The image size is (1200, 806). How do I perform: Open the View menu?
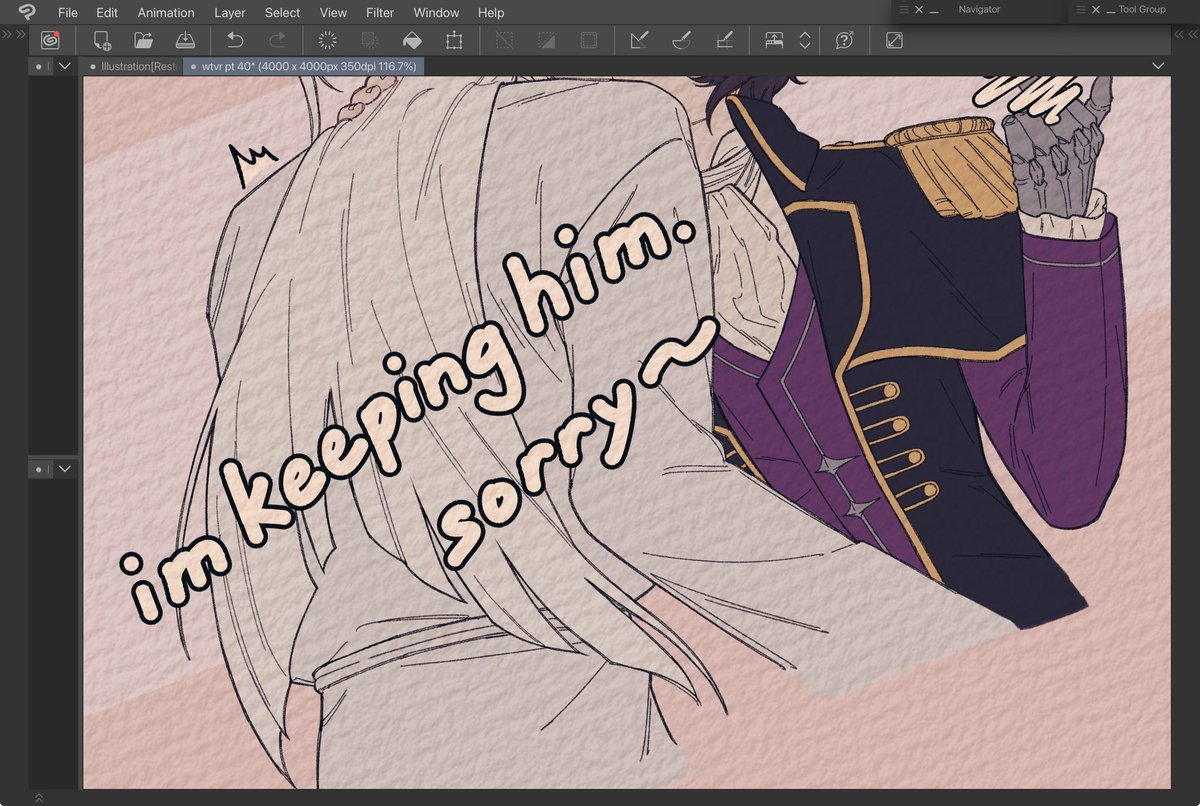pyautogui.click(x=333, y=13)
